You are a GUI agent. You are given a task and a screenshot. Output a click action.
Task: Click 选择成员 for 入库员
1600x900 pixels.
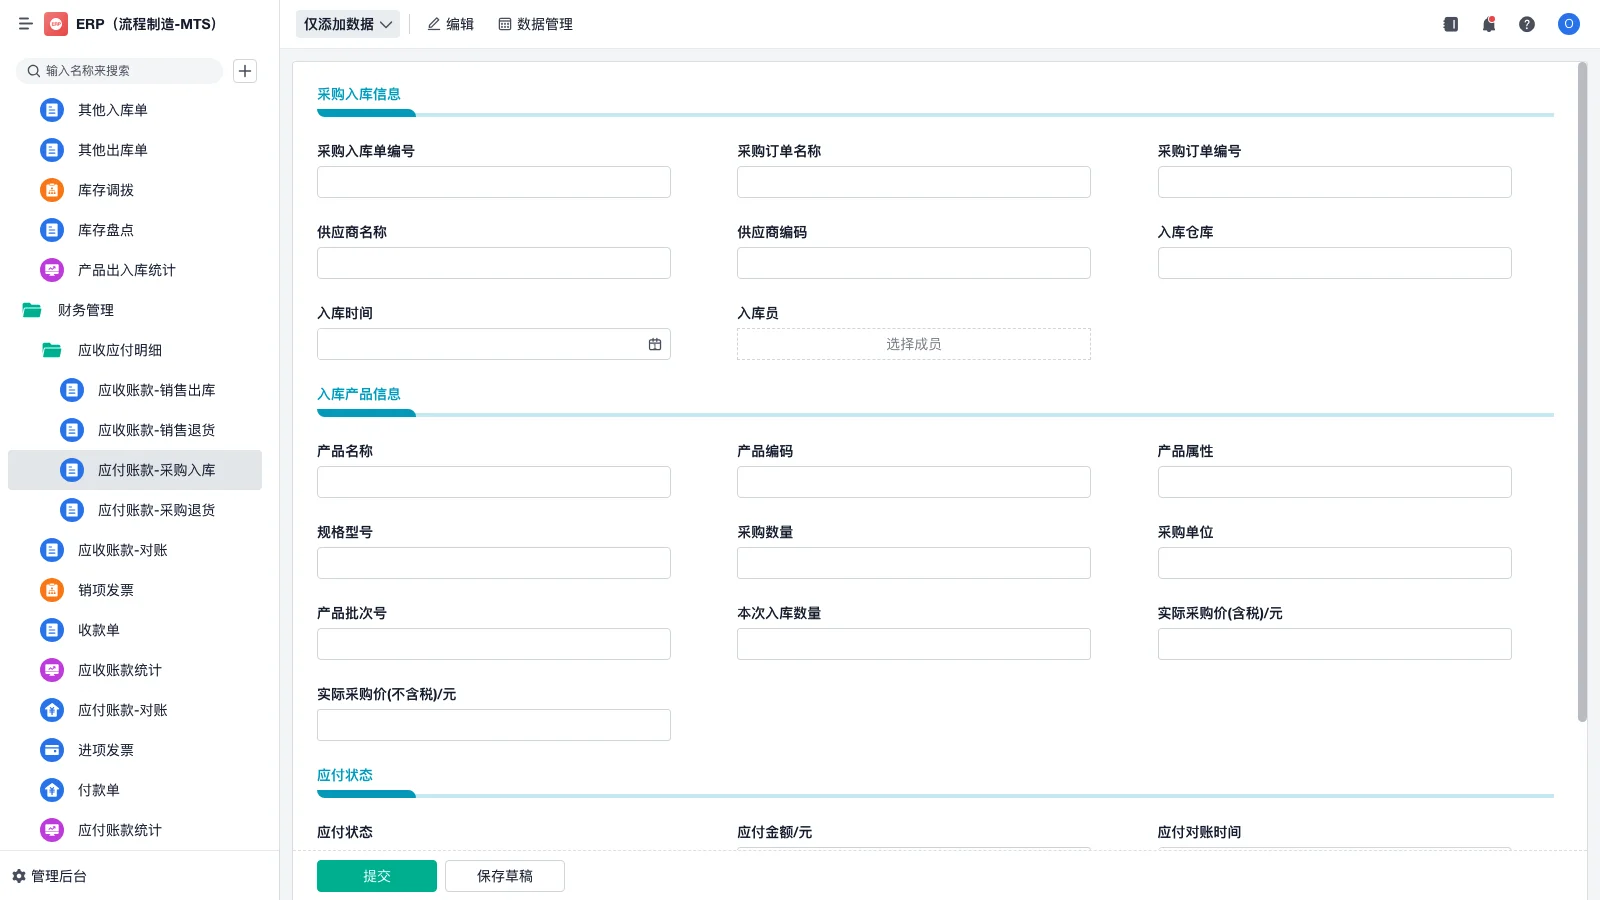click(914, 344)
